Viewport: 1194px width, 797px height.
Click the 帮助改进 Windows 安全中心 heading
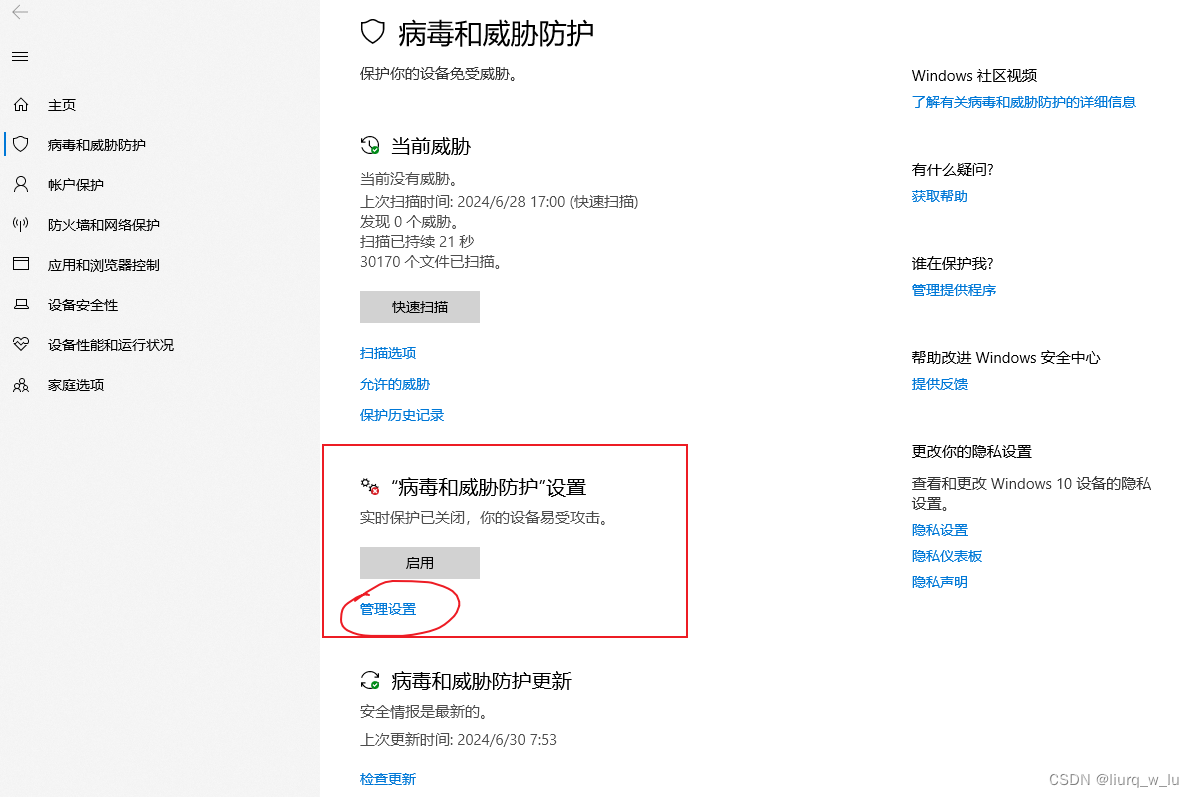(x=1005, y=358)
